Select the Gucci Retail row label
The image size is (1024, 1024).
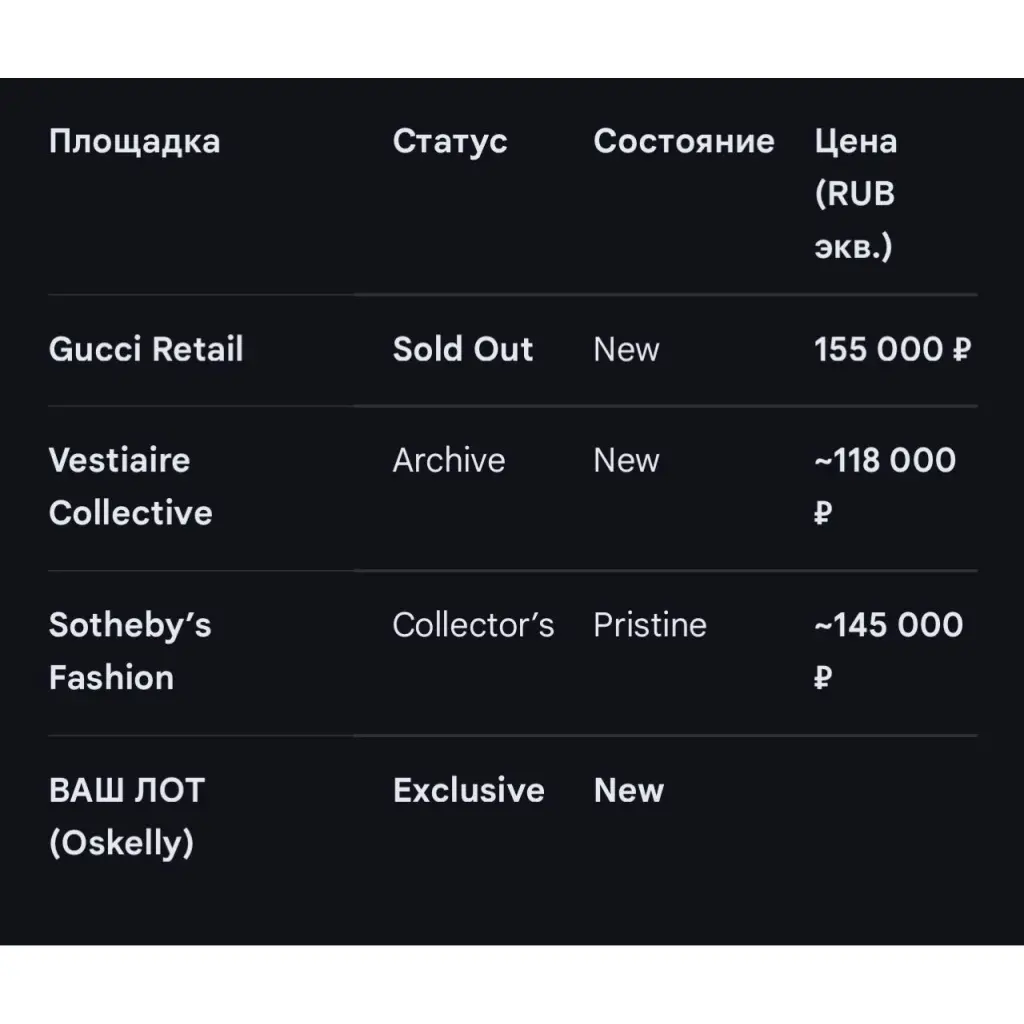pos(146,349)
